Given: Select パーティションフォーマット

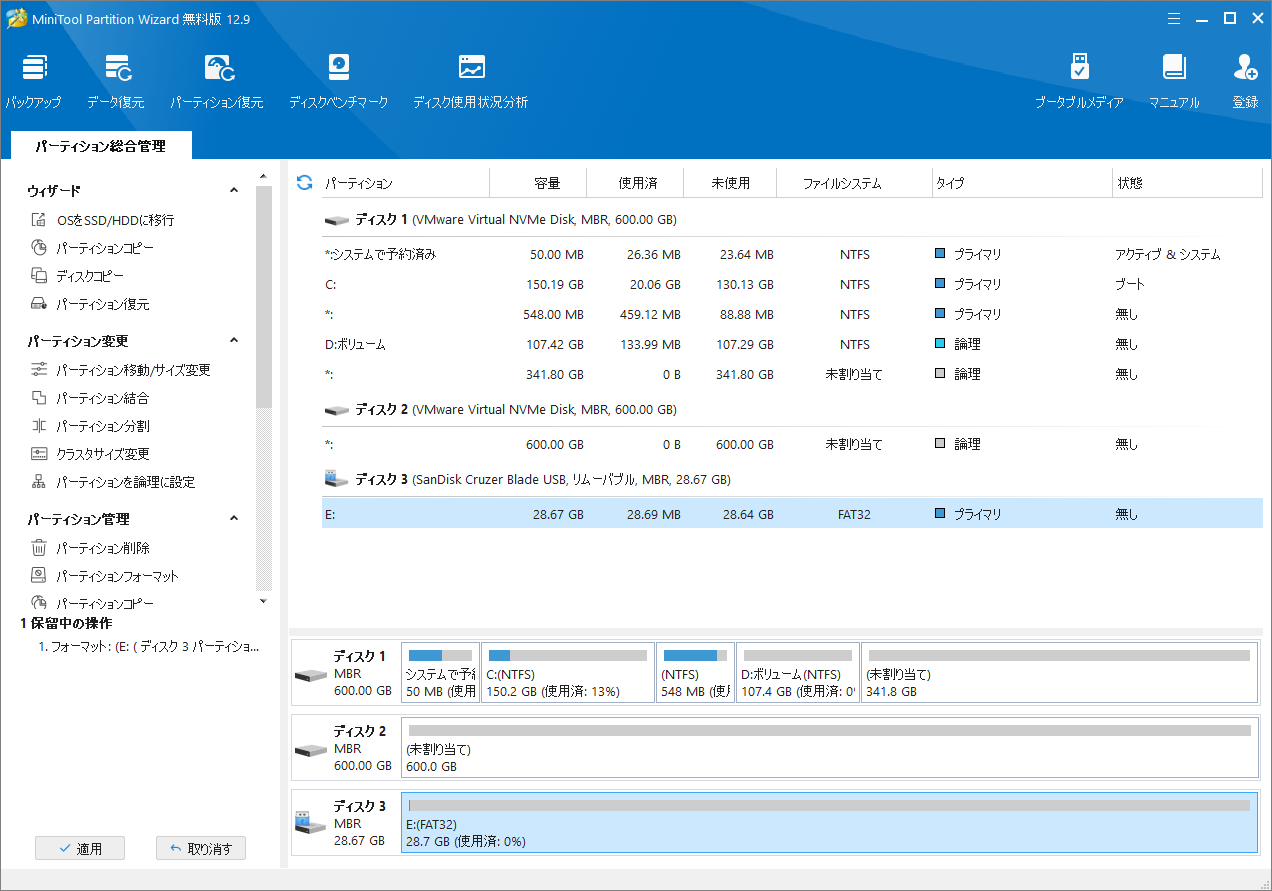Looking at the screenshot, I should pos(104,576).
